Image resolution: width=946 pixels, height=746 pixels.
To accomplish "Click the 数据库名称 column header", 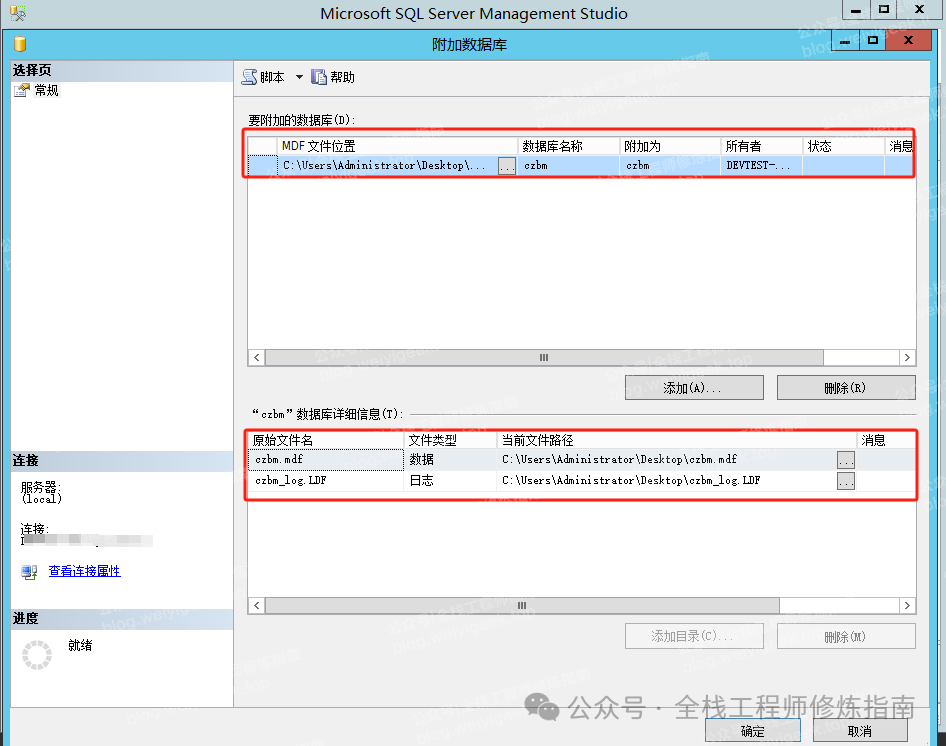I will 568,146.
